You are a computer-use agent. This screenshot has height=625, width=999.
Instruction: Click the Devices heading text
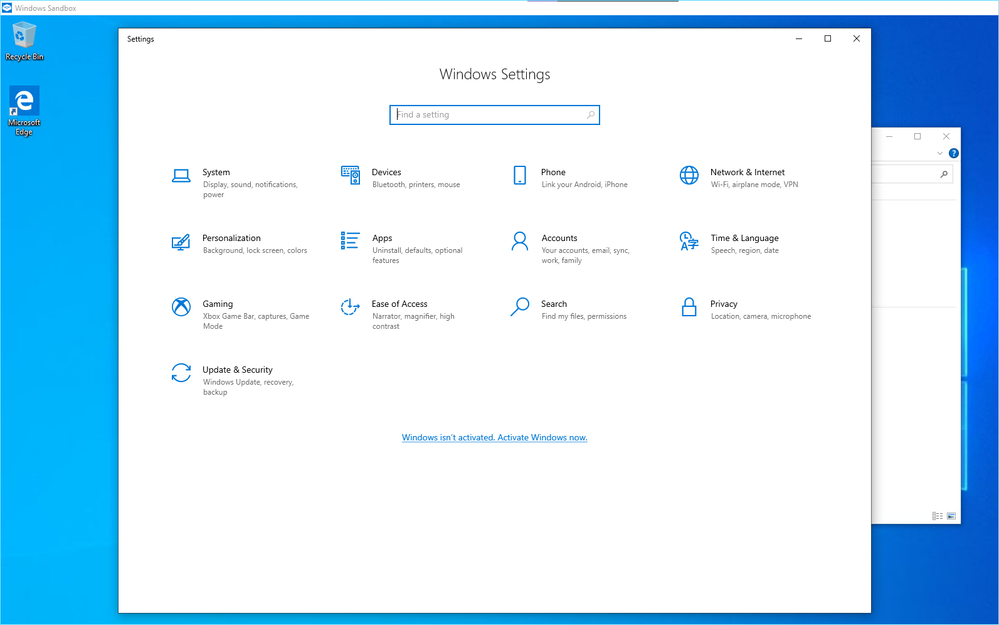[x=386, y=172]
